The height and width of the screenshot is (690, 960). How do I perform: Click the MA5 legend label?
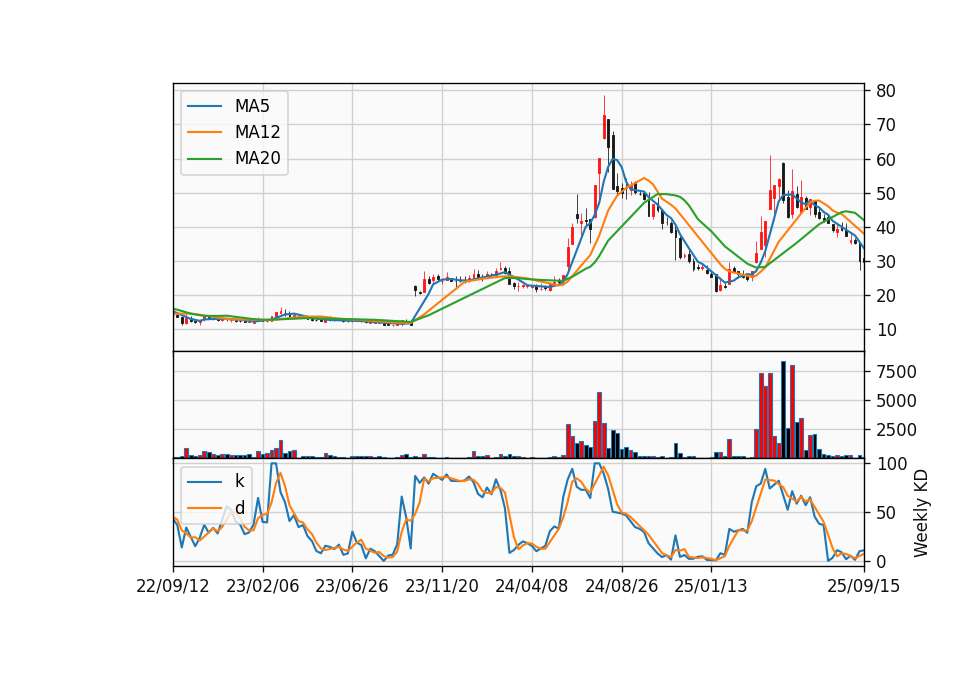coord(252,106)
